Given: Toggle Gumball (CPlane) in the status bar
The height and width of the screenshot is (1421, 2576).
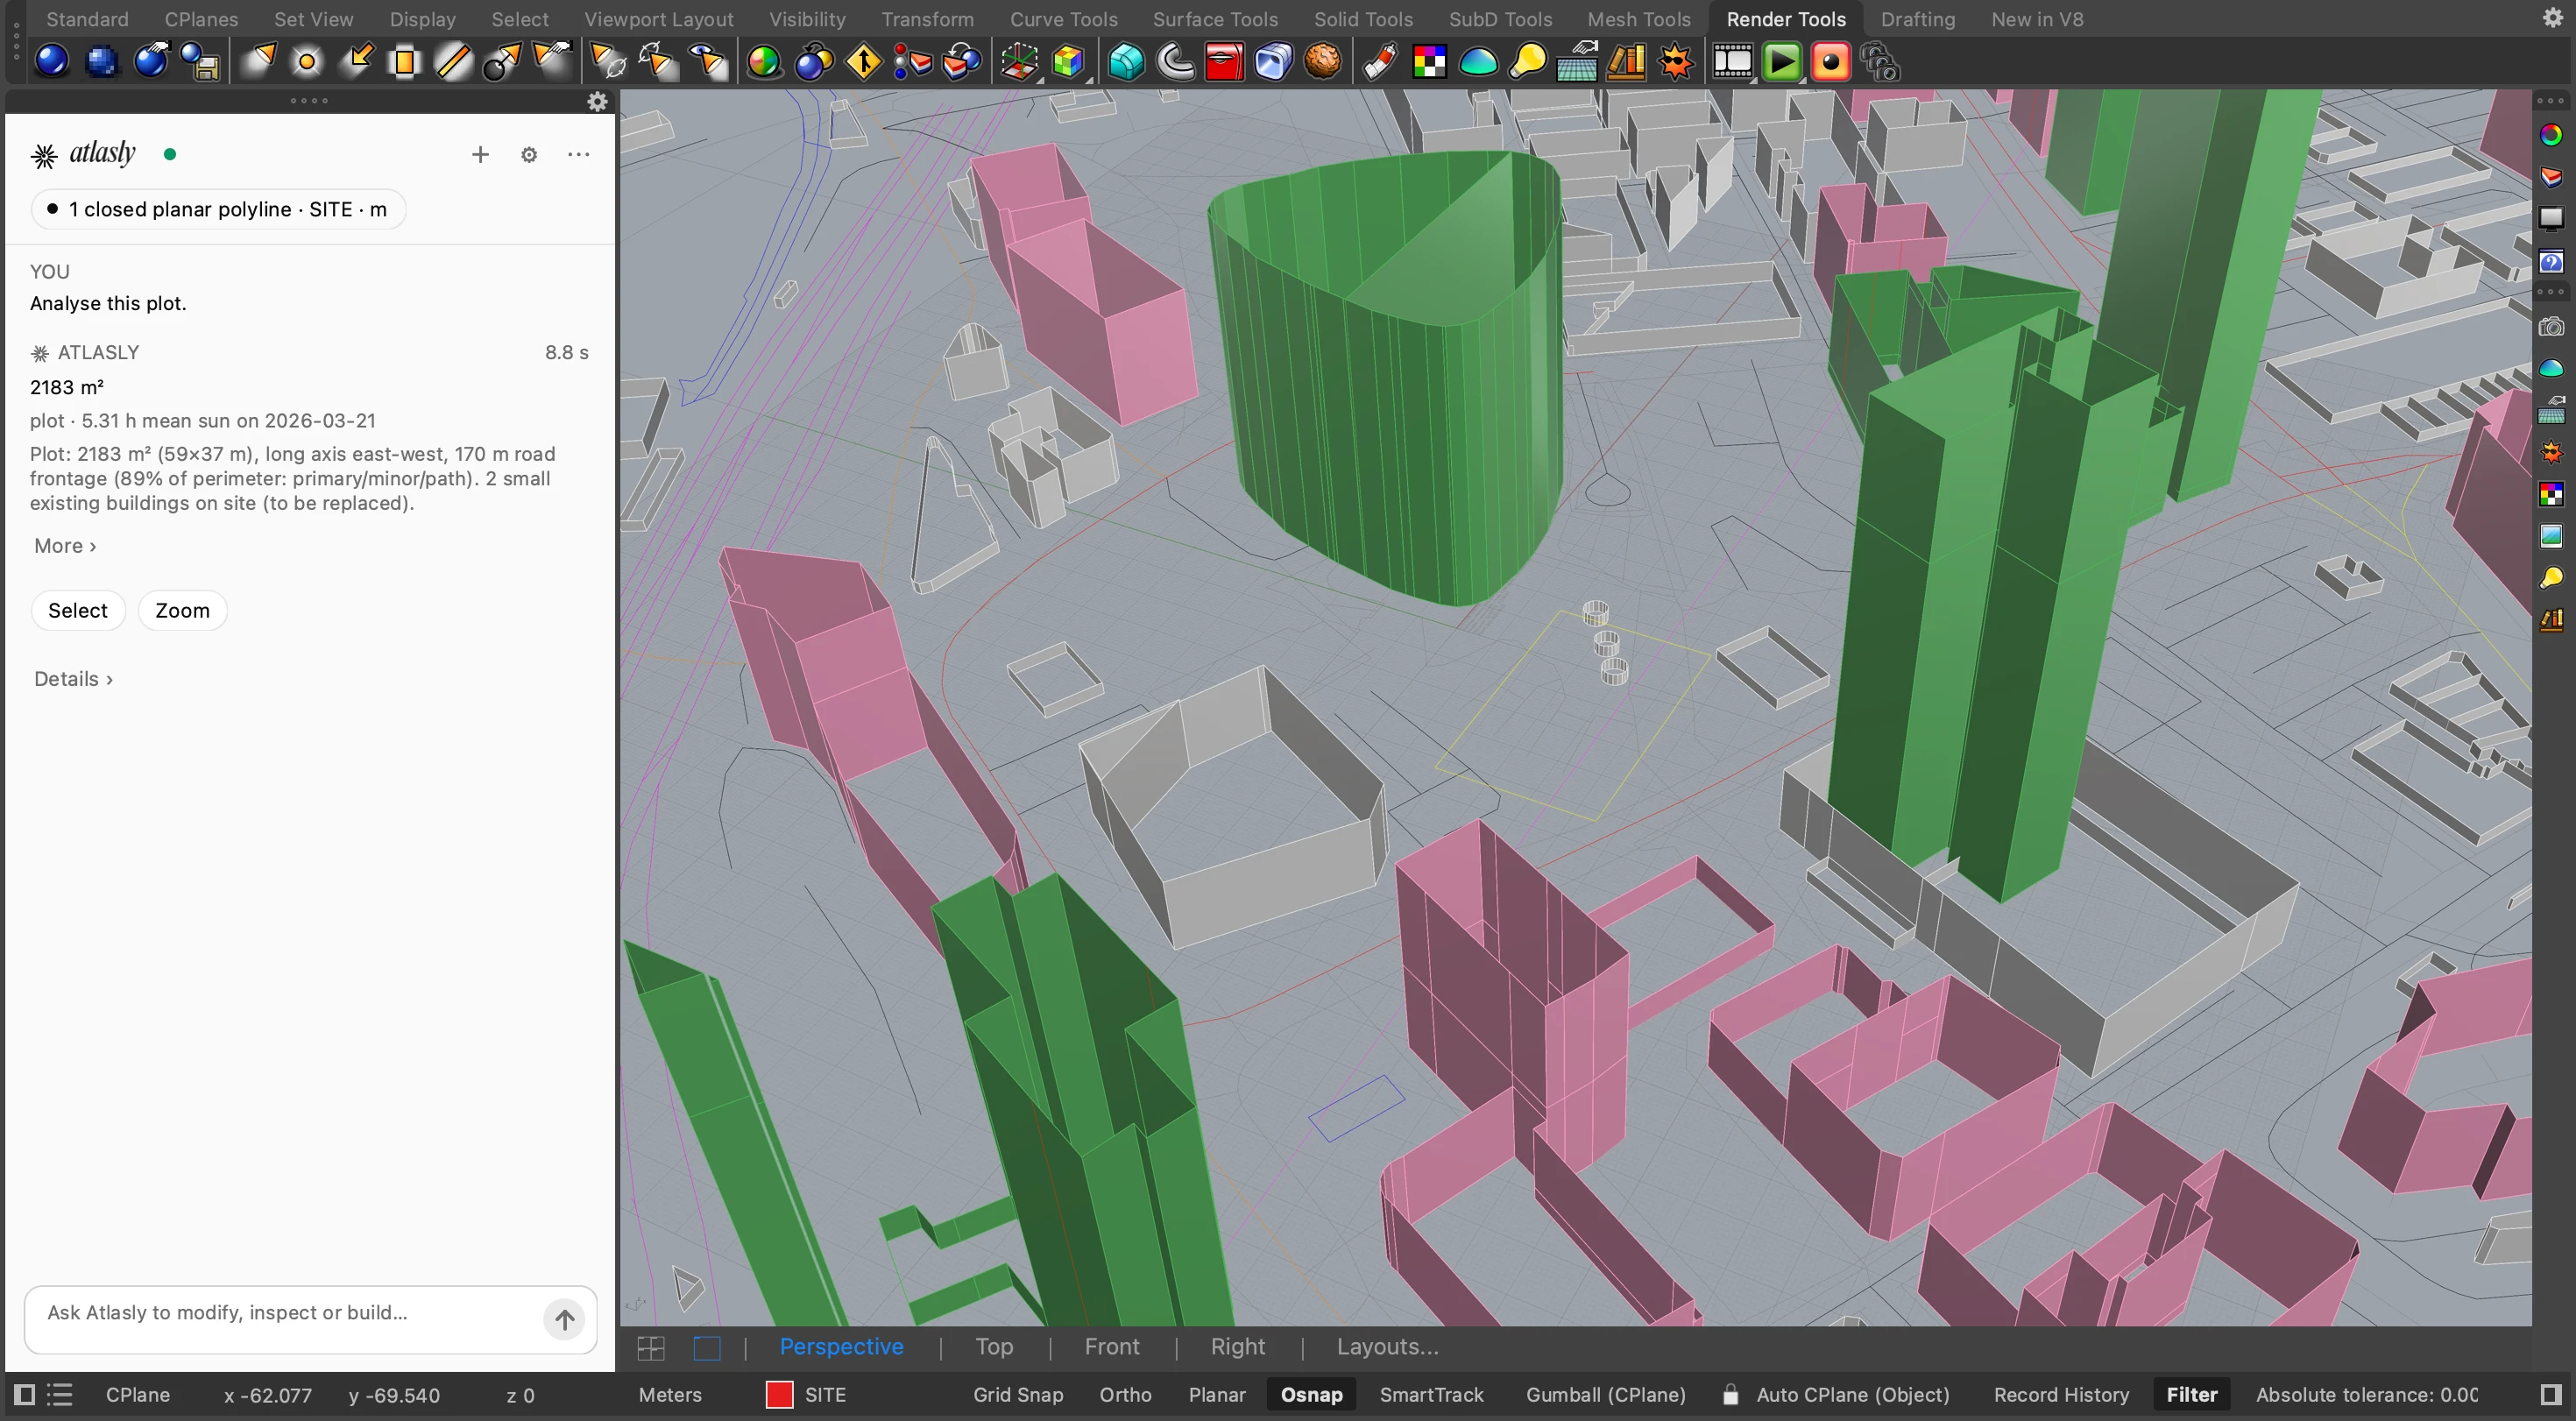Looking at the screenshot, I should pos(1605,1395).
